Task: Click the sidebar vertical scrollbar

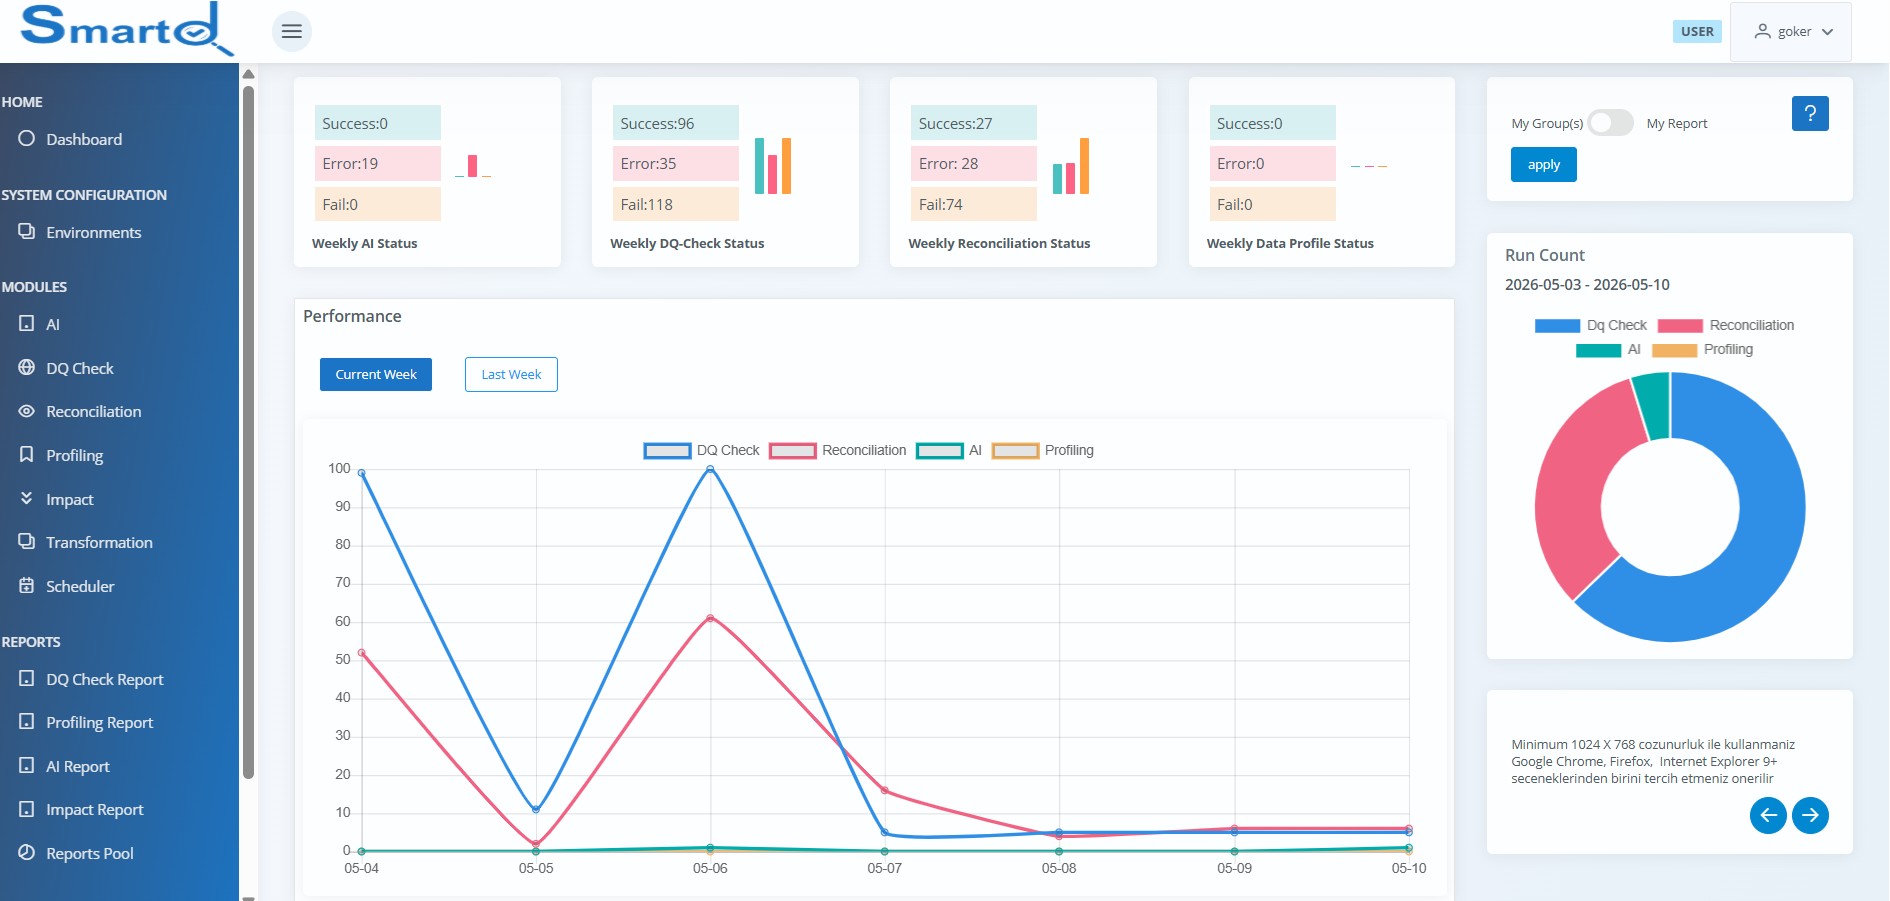Action: [248, 430]
